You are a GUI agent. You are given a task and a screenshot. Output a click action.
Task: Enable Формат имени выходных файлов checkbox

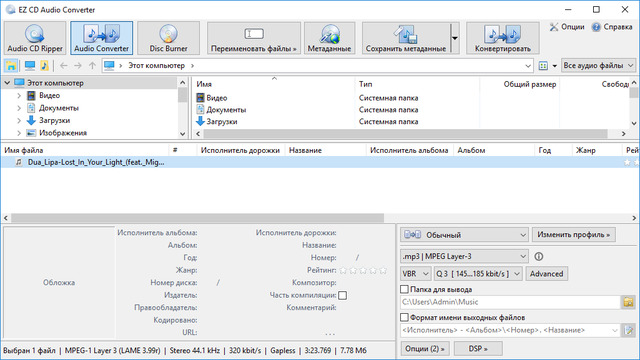[404, 317]
